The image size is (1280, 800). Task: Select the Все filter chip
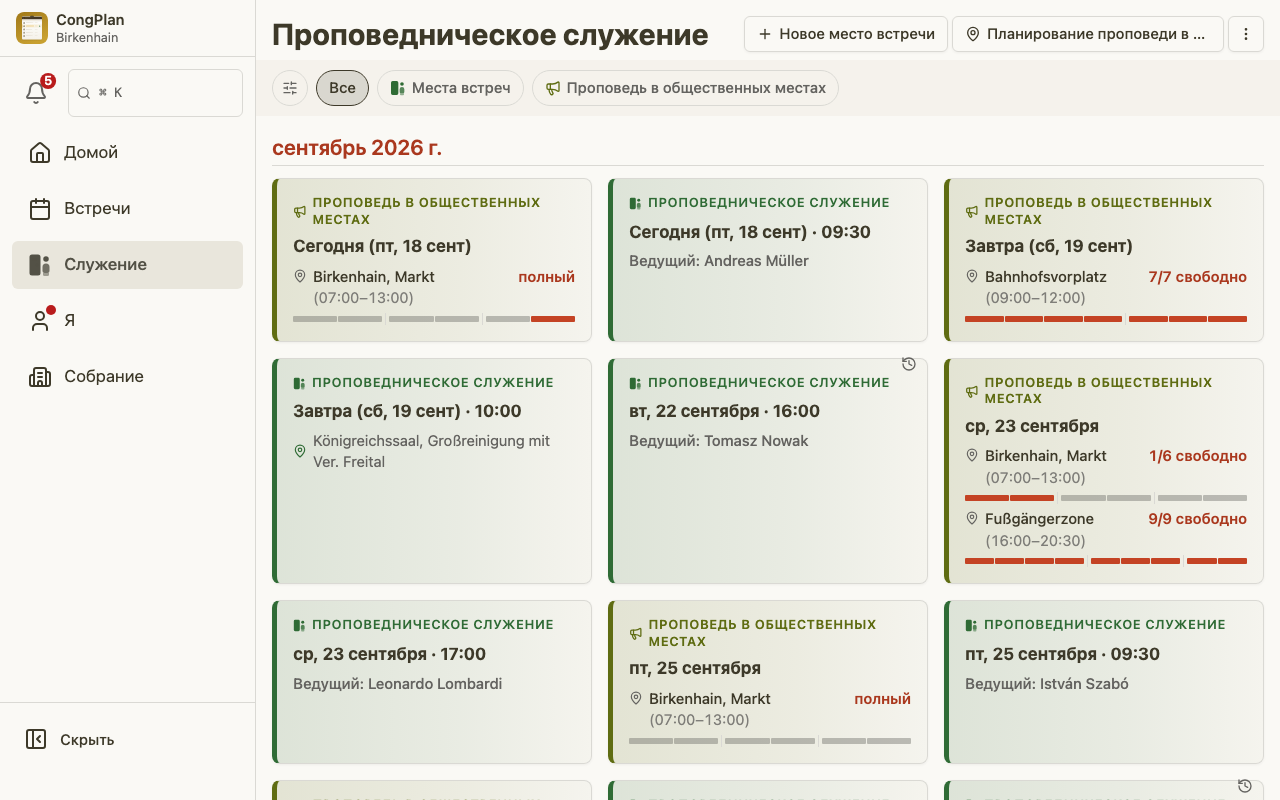point(342,88)
